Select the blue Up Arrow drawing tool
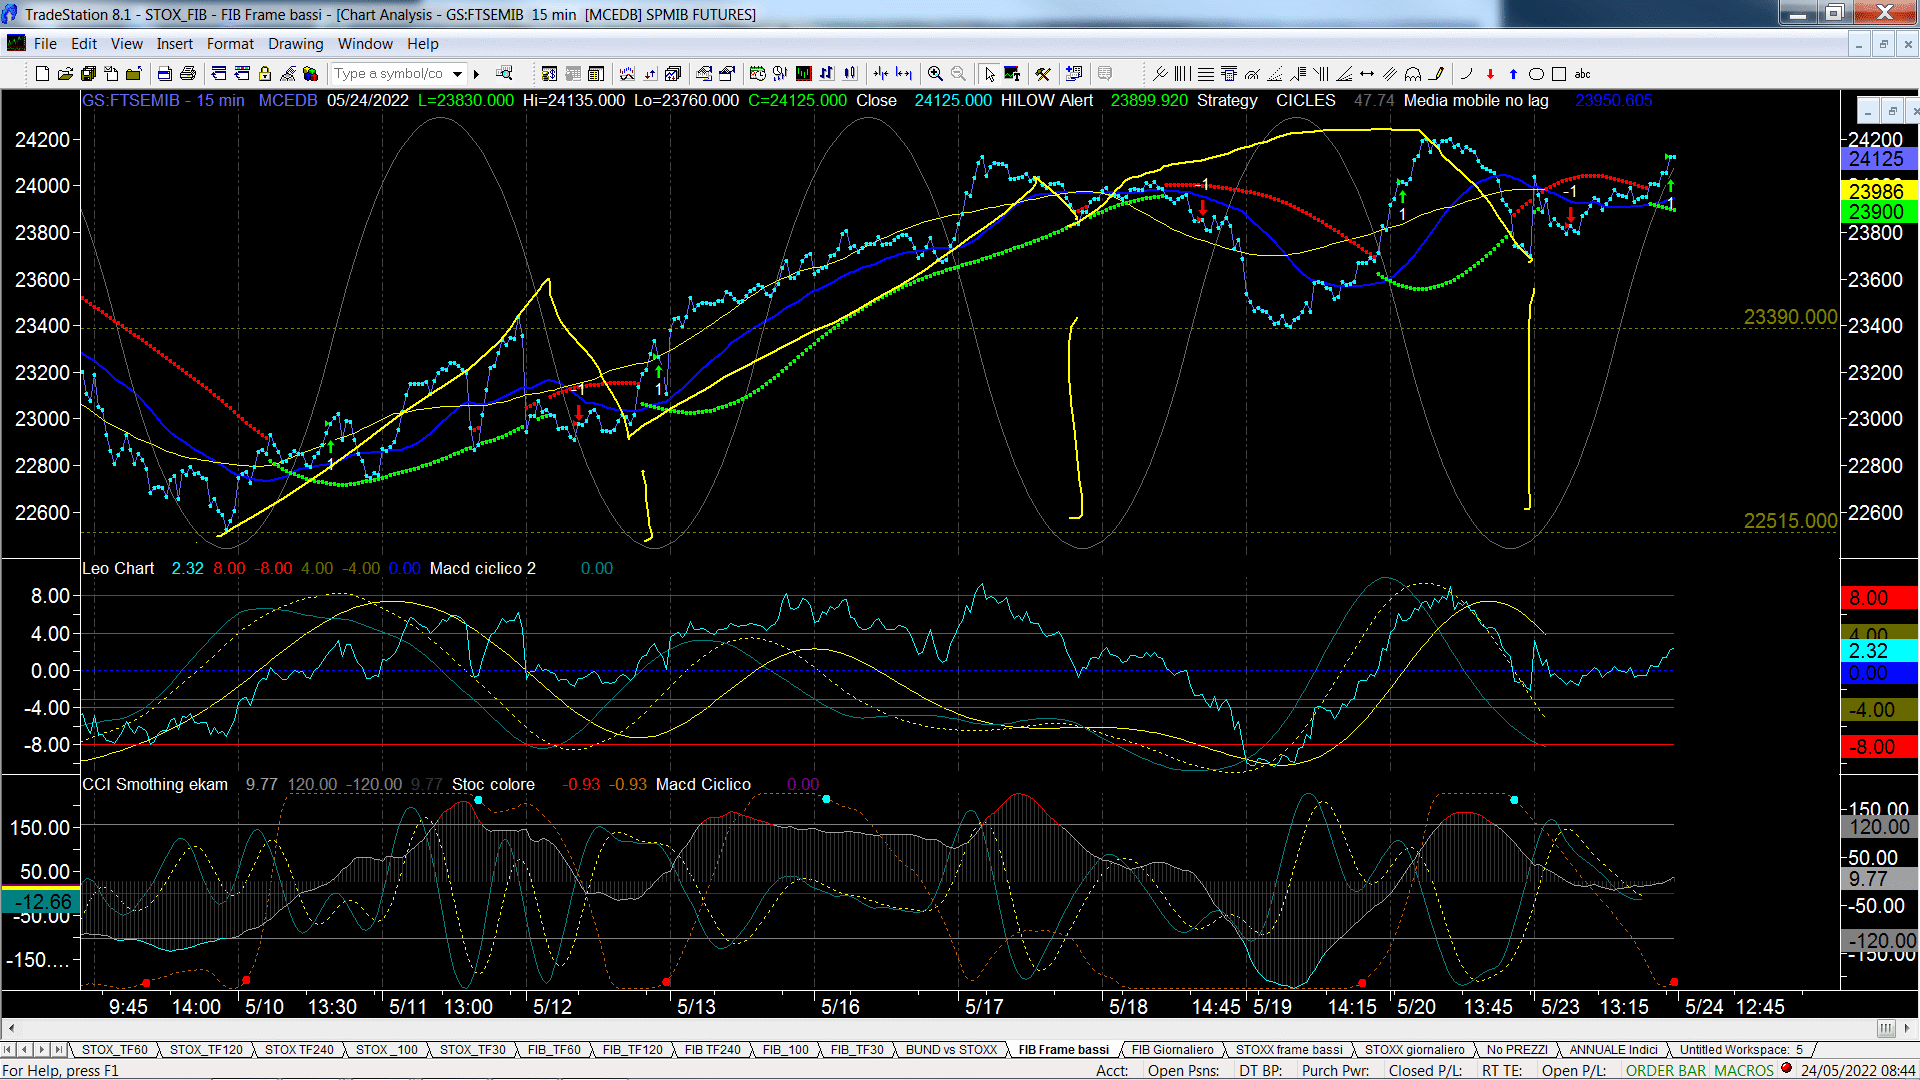Viewport: 1920px width, 1080px height. 1513,74
